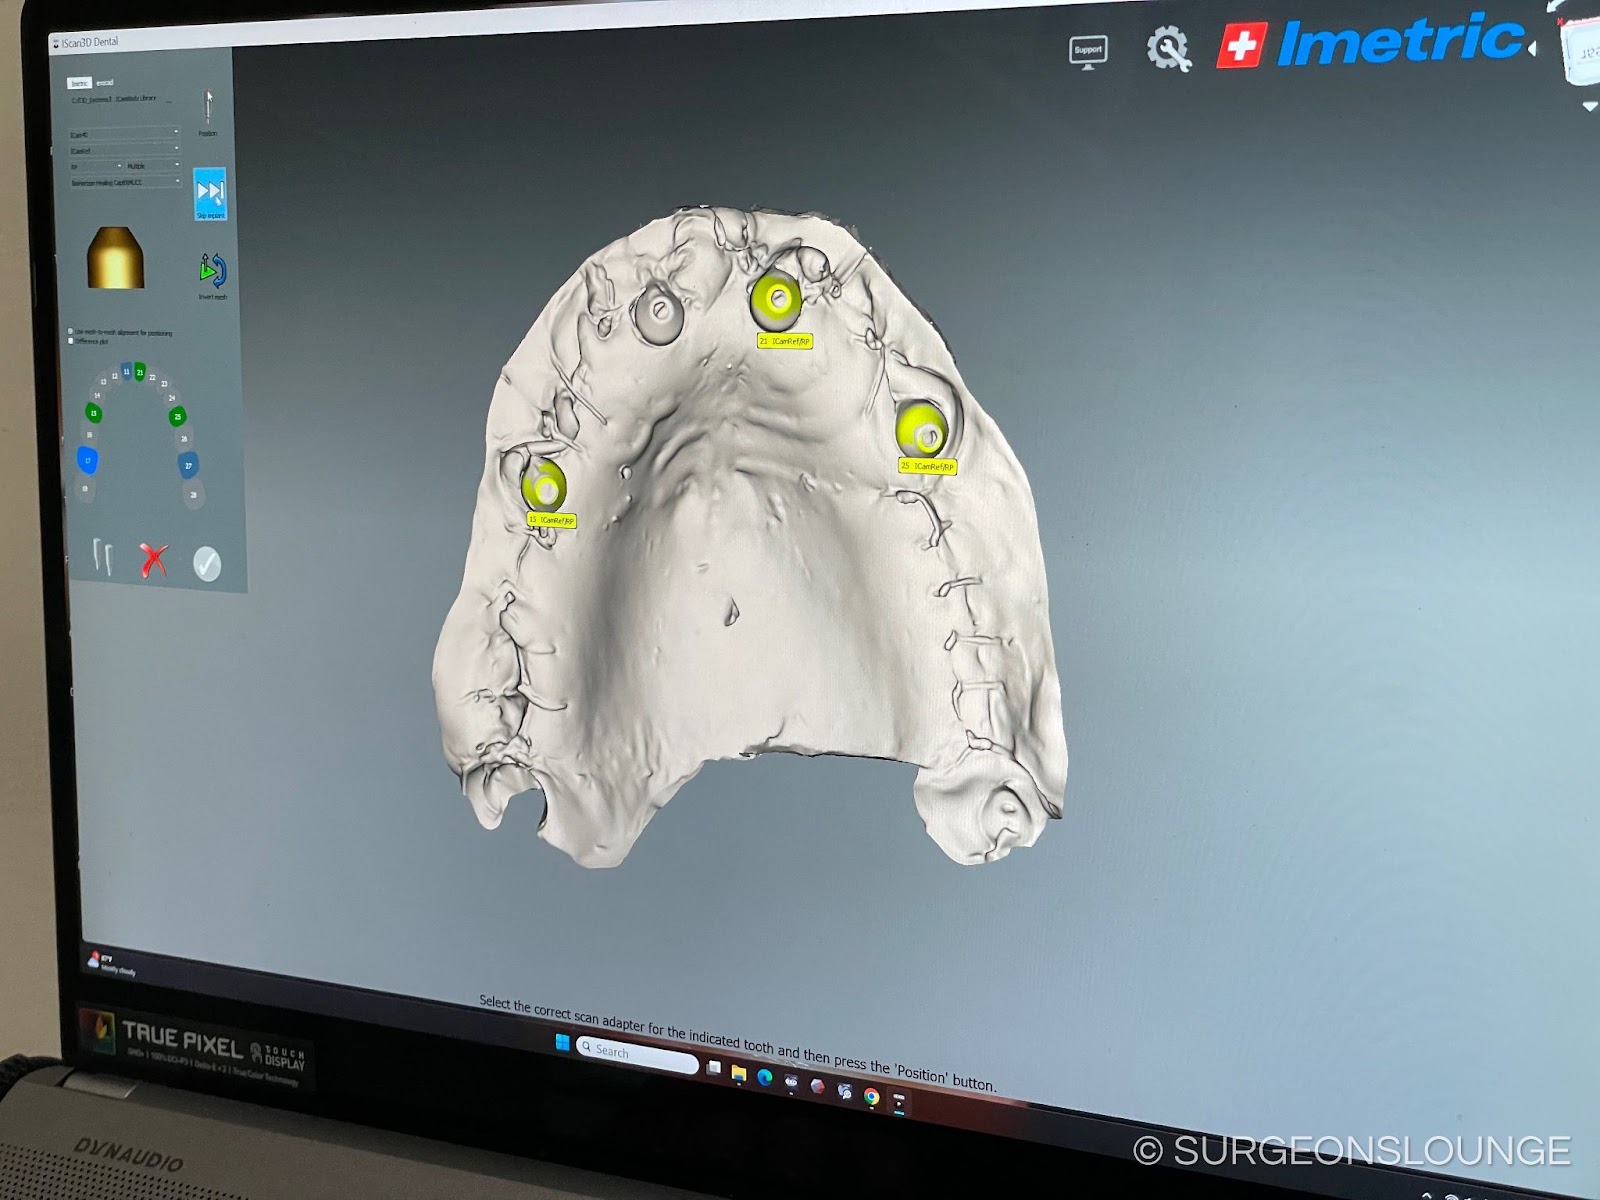Select grey tooth 13 in the arch chart
The image size is (1600, 1200).
[x=103, y=382]
